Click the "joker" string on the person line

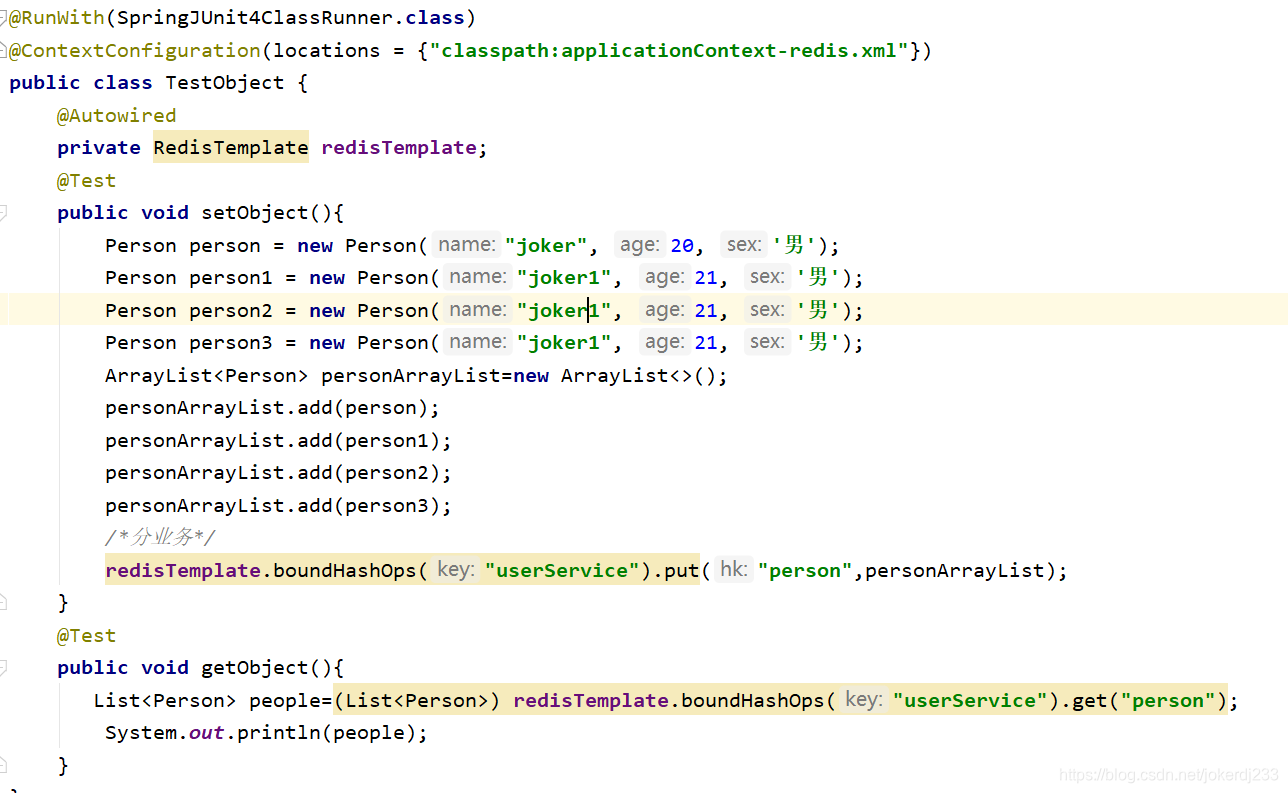pos(546,245)
